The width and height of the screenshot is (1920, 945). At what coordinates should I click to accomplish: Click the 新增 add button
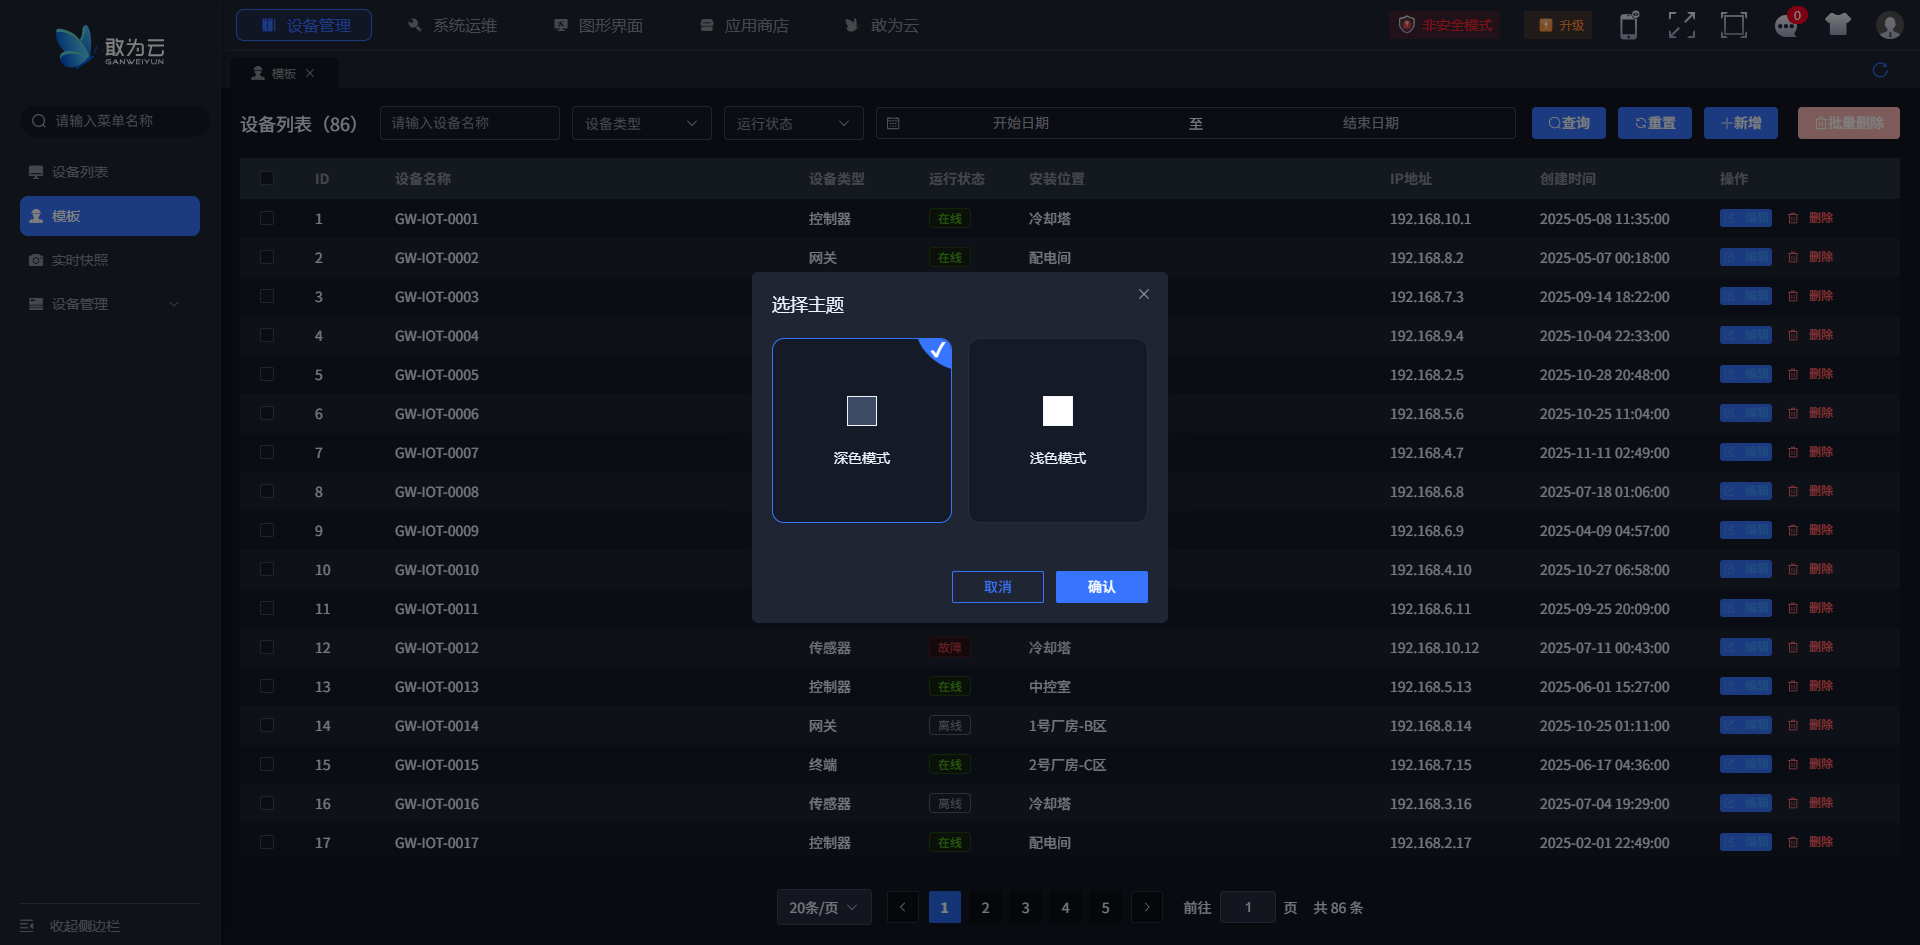(x=1741, y=123)
